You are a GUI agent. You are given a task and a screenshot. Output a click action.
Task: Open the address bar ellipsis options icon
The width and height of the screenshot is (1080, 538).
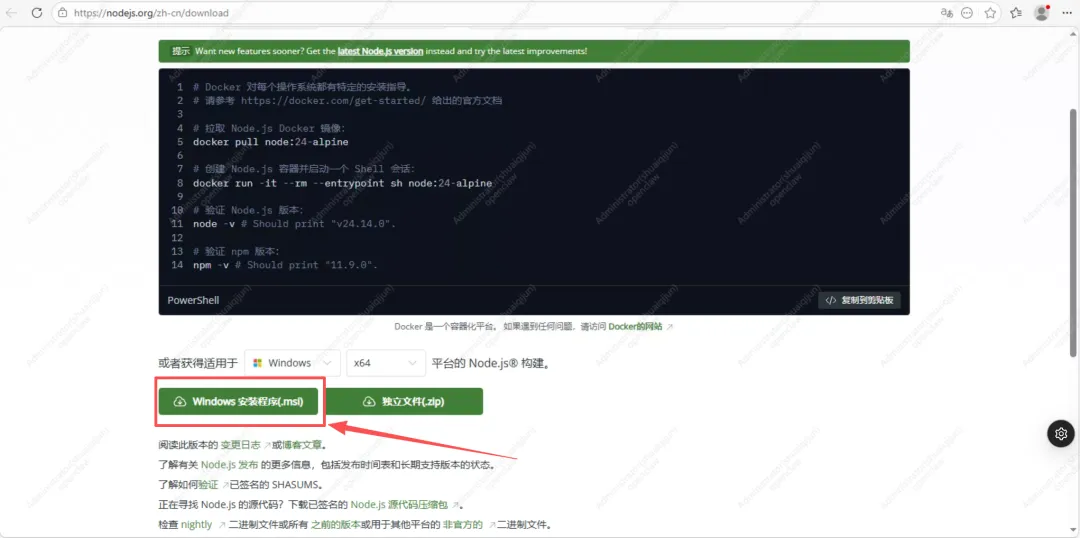pyautogui.click(x=967, y=12)
